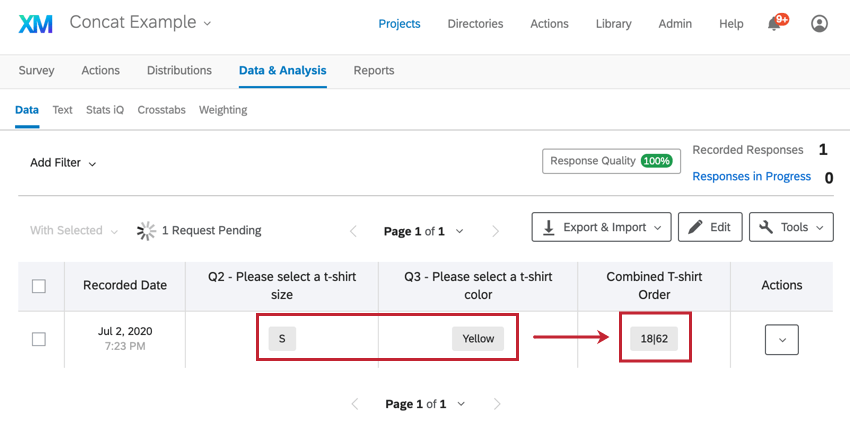Click the XM logo
This screenshot has width=850, height=425.
(35, 24)
